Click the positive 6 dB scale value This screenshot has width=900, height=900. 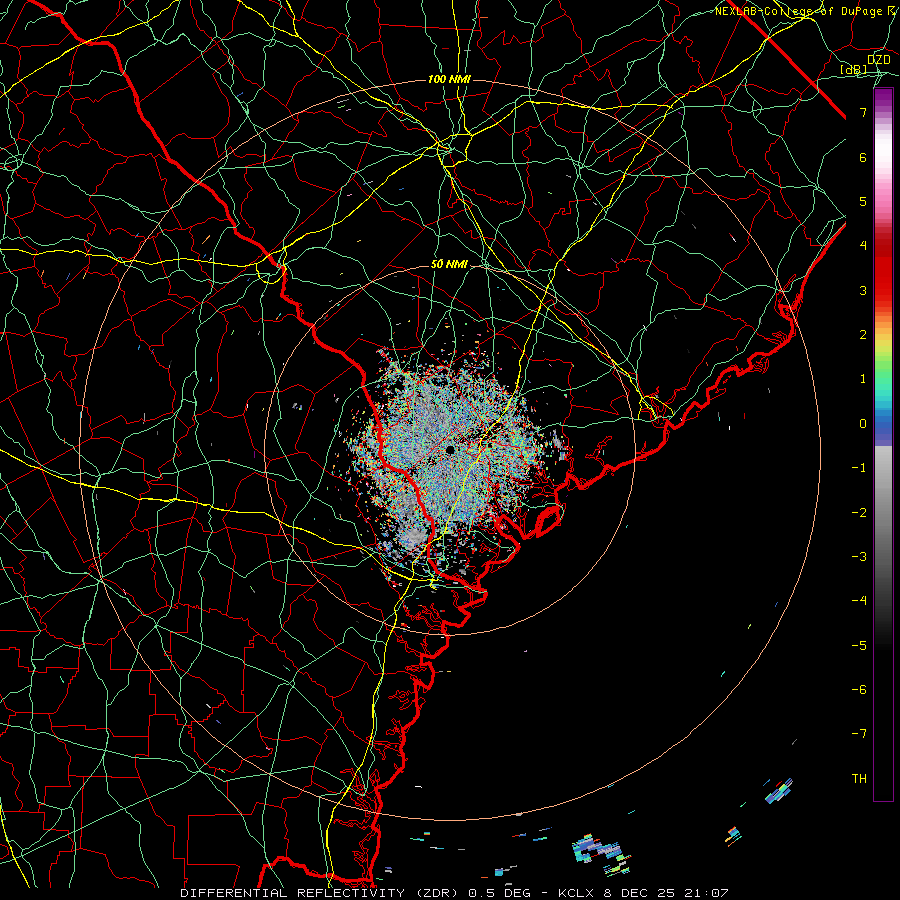point(863,157)
